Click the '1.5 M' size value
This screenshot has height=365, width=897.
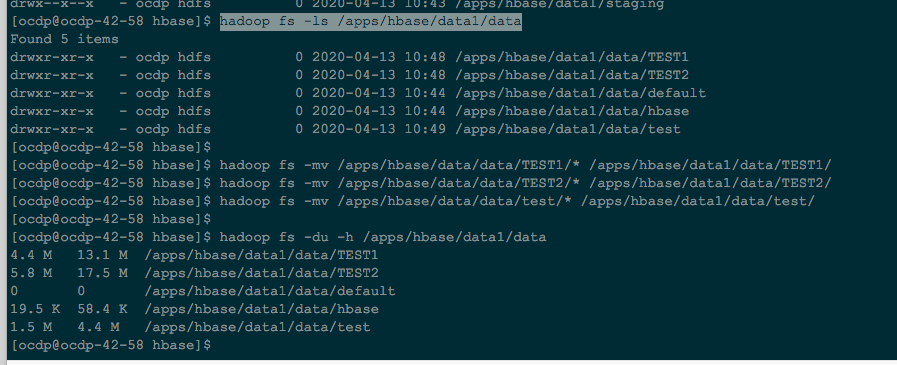pyautogui.click(x=31, y=327)
